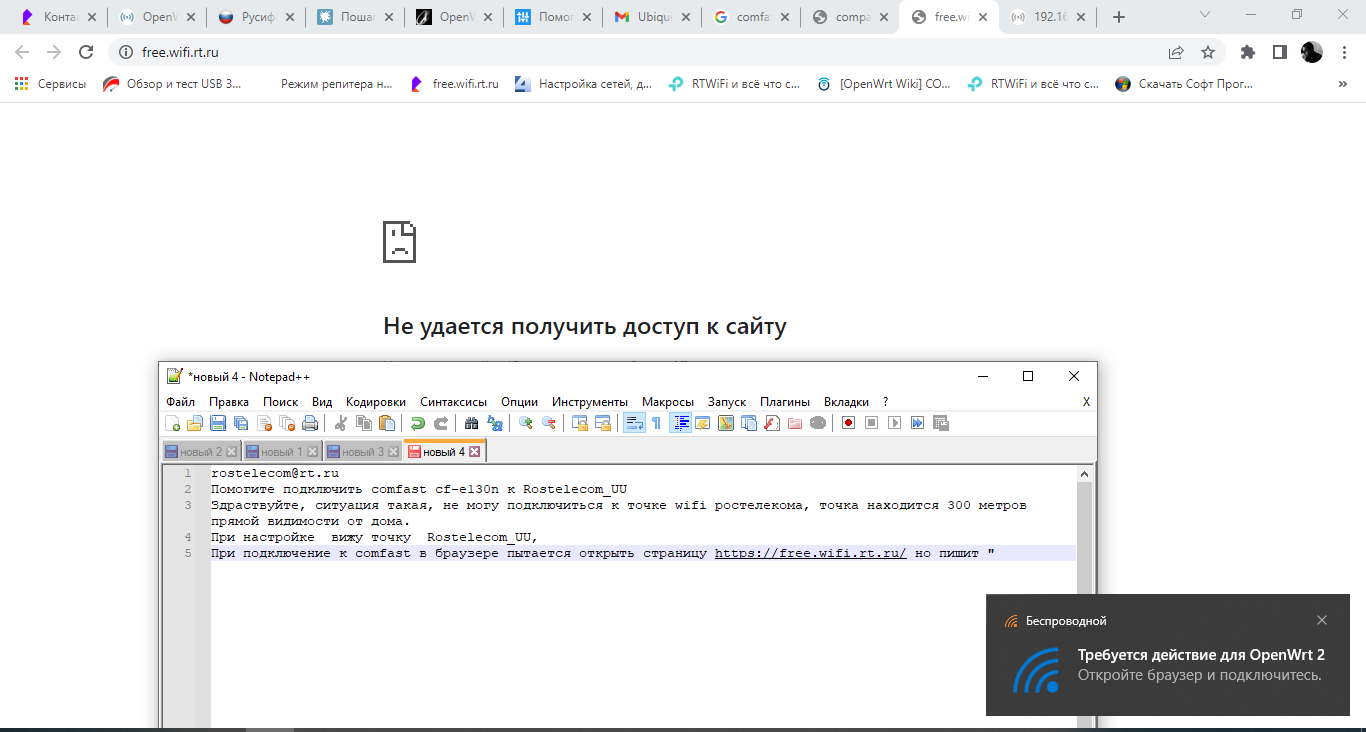The height and width of the screenshot is (732, 1366).
Task: Open Find with the binoculars icon
Action: 471,423
